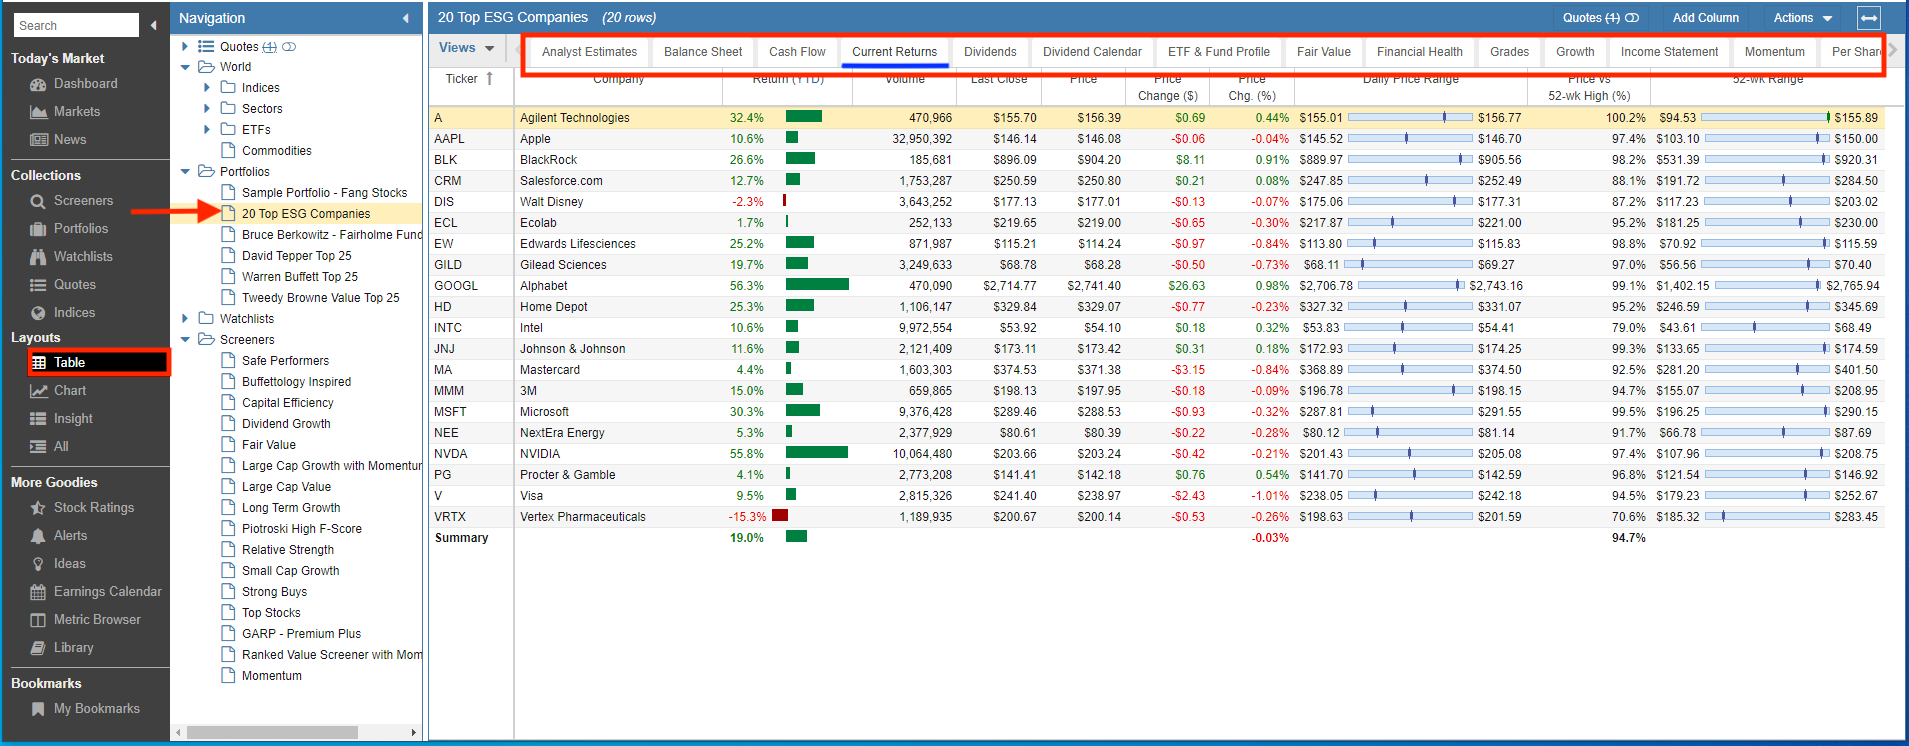Select the All layout icon
This screenshot has width=1909, height=746.
38,447
